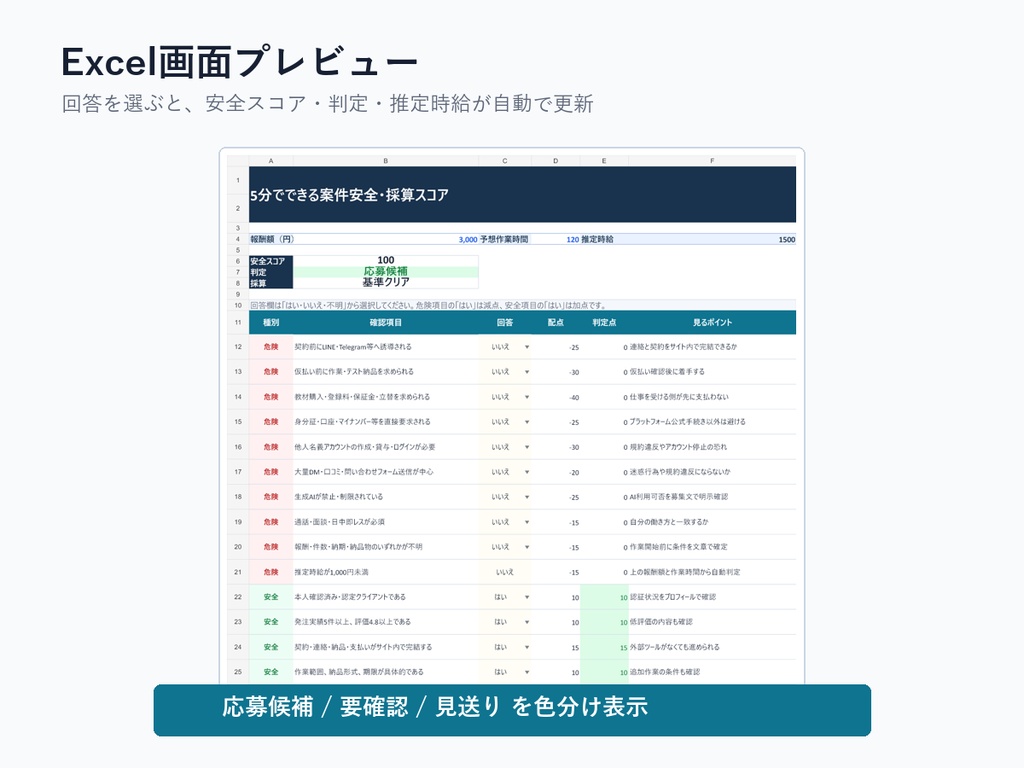Open the answer dropdown in row 23
1024x768 pixels.
527,622
